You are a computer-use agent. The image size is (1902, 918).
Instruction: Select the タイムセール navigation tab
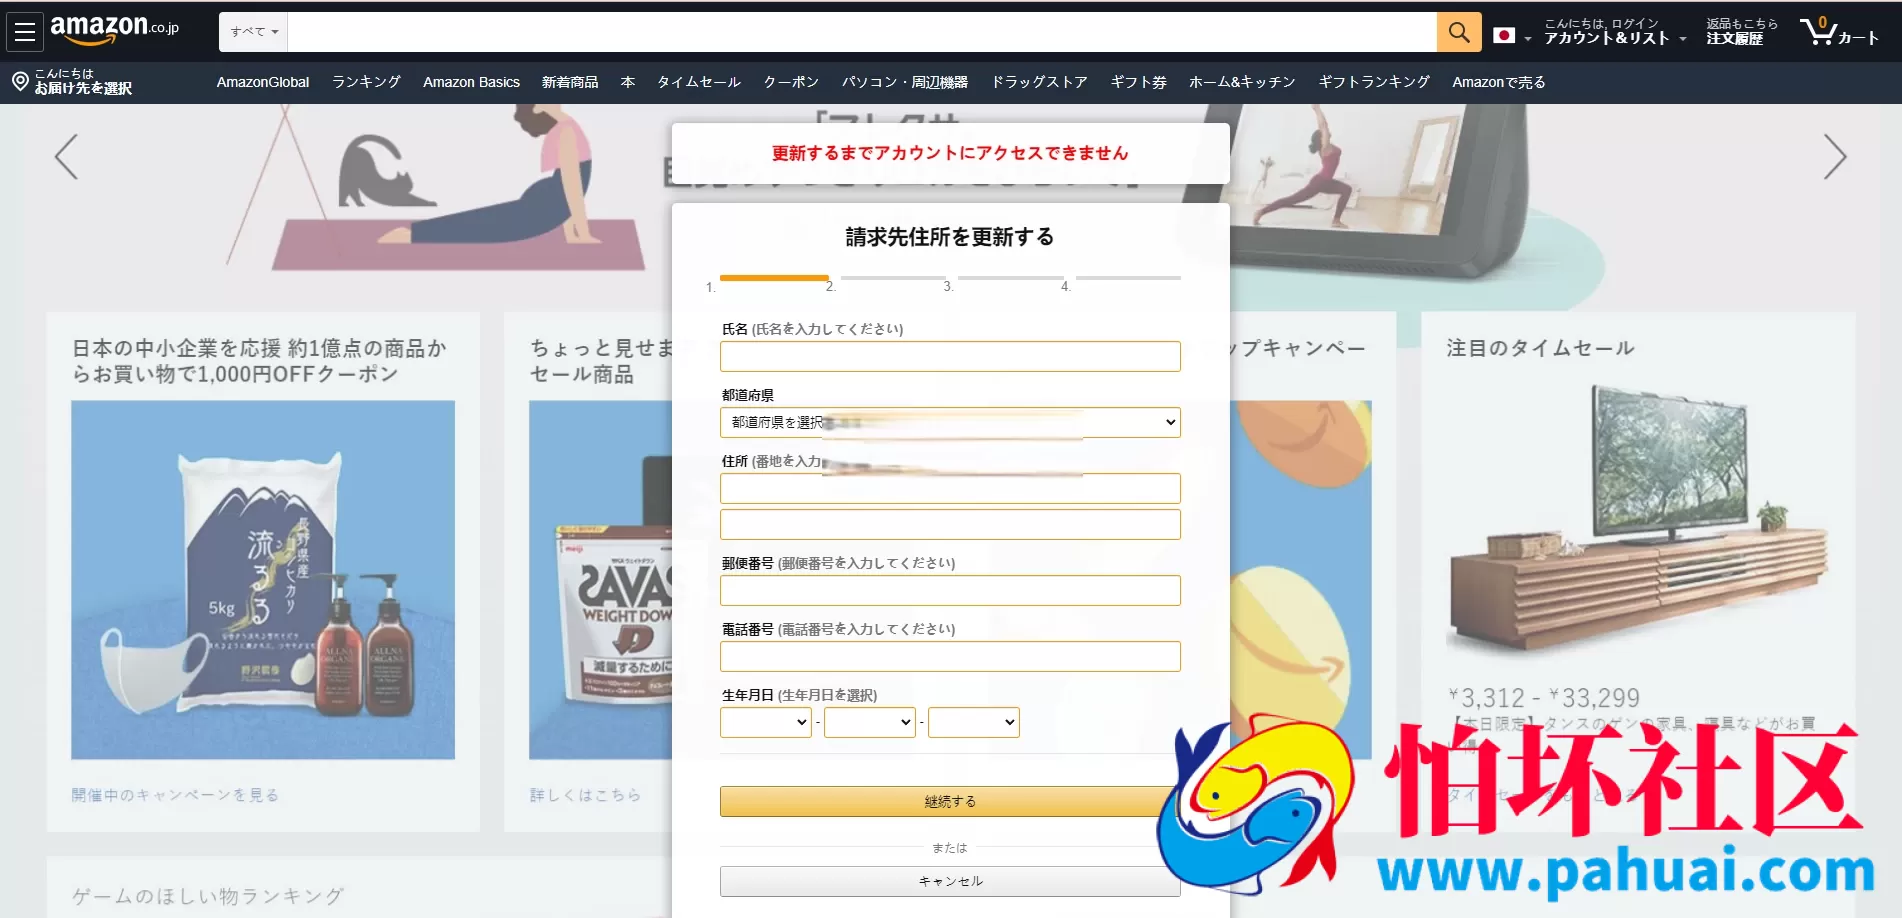(x=698, y=82)
